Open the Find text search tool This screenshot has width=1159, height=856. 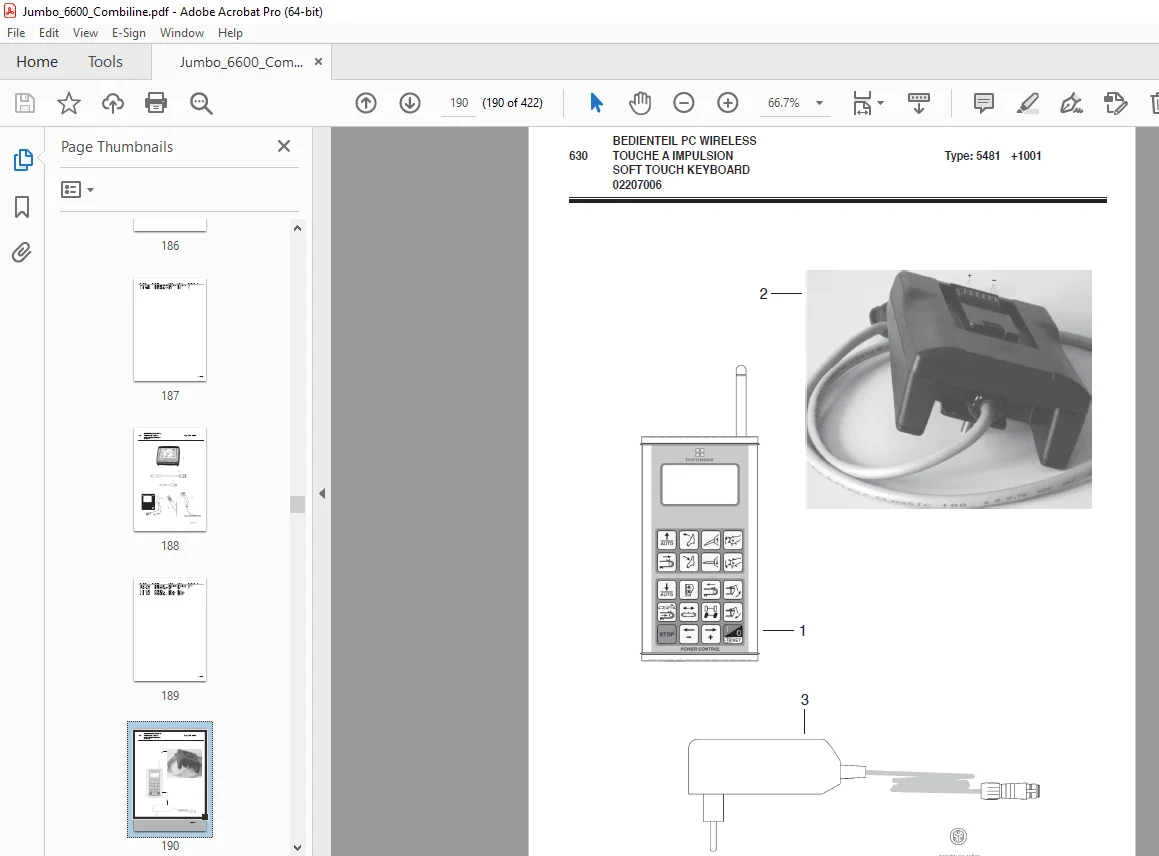201,103
